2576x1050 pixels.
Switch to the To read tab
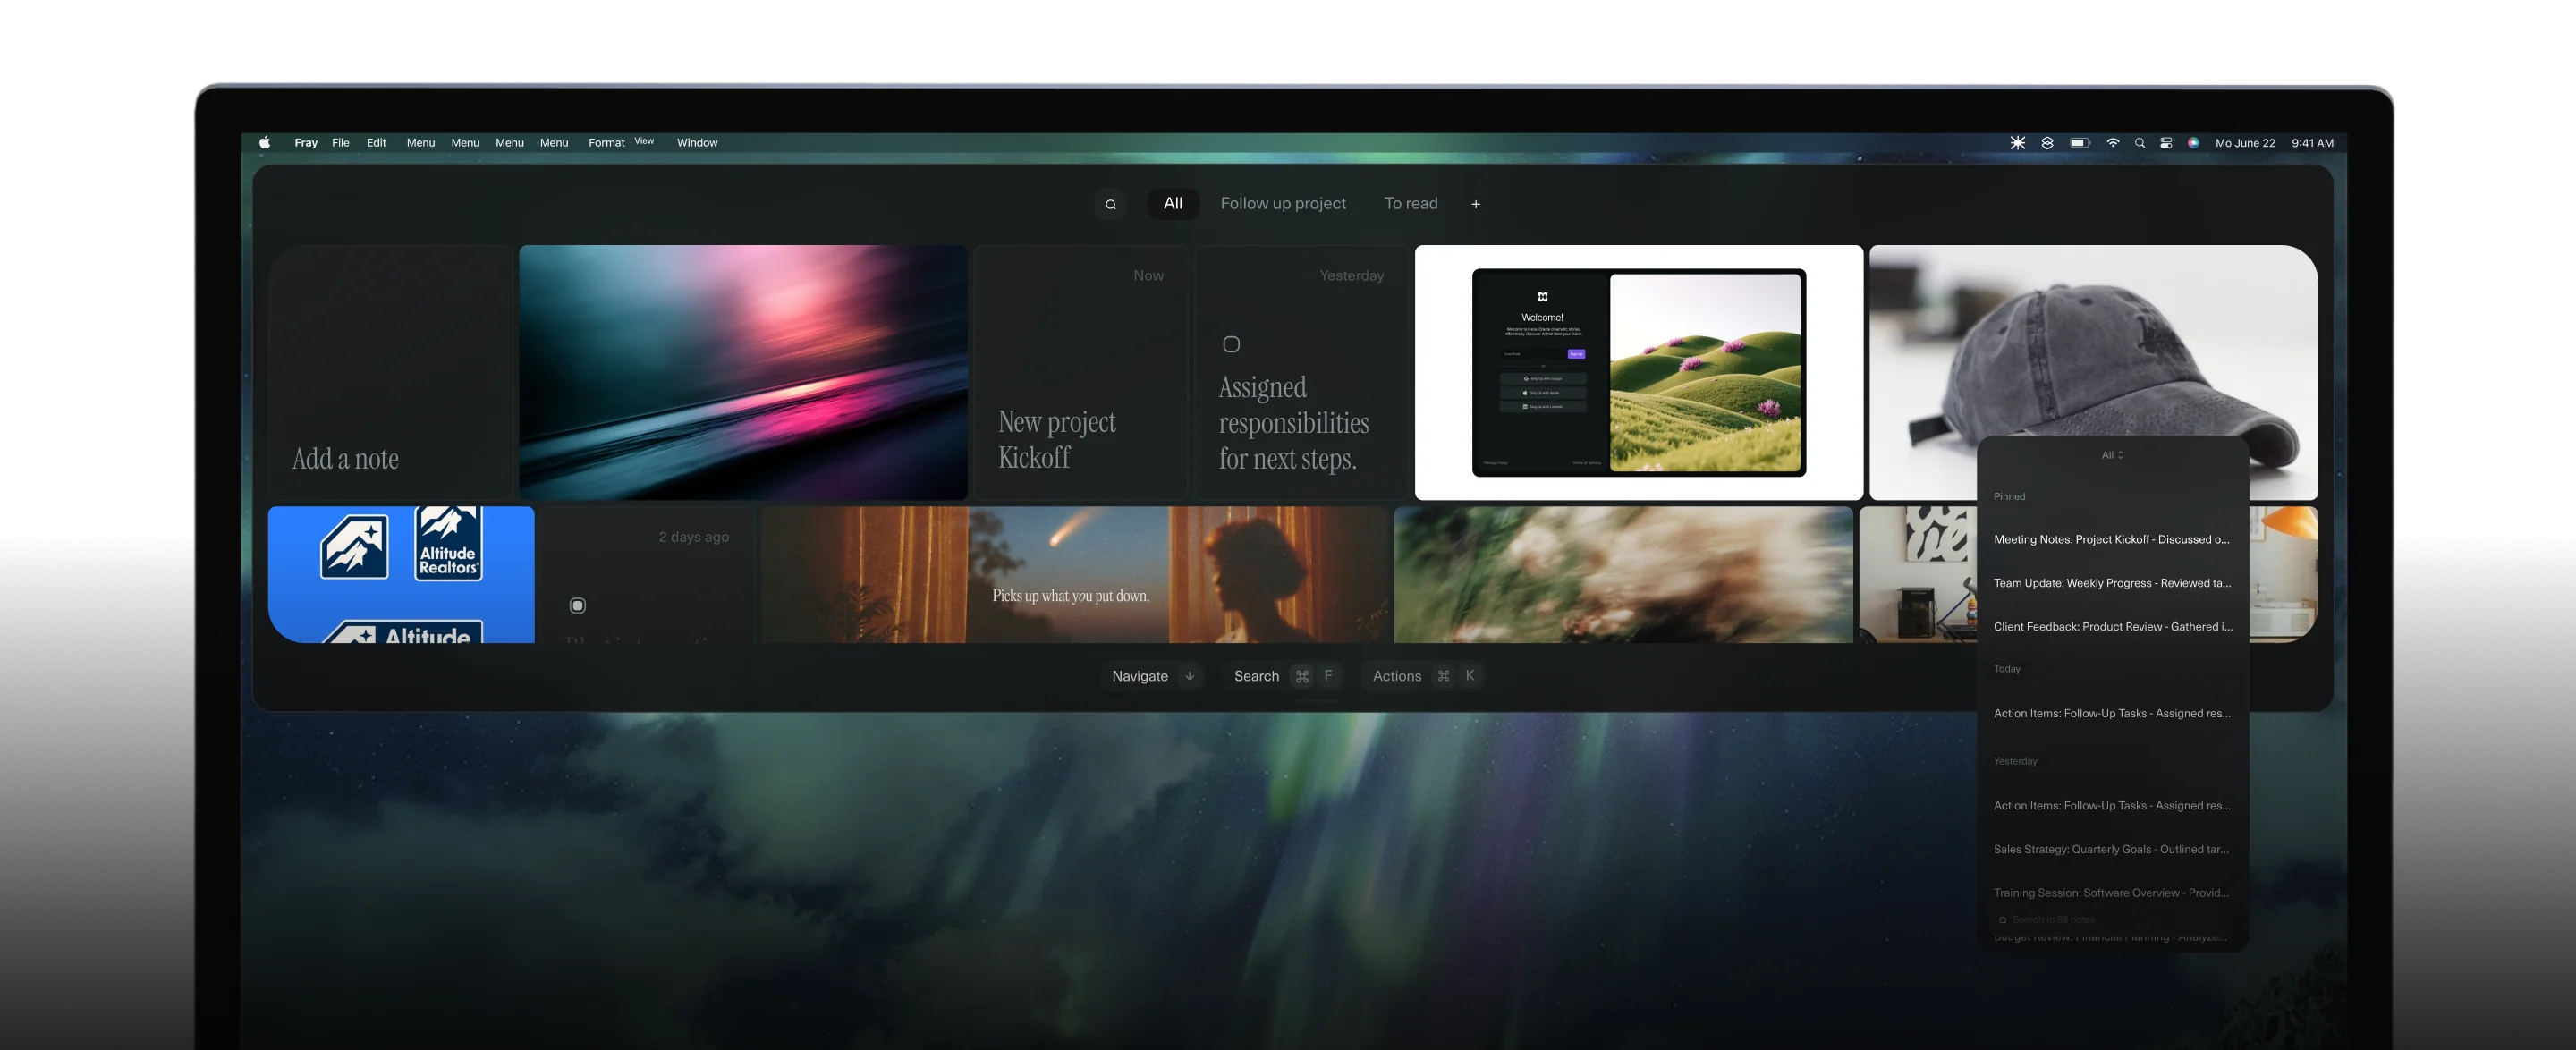click(1411, 203)
